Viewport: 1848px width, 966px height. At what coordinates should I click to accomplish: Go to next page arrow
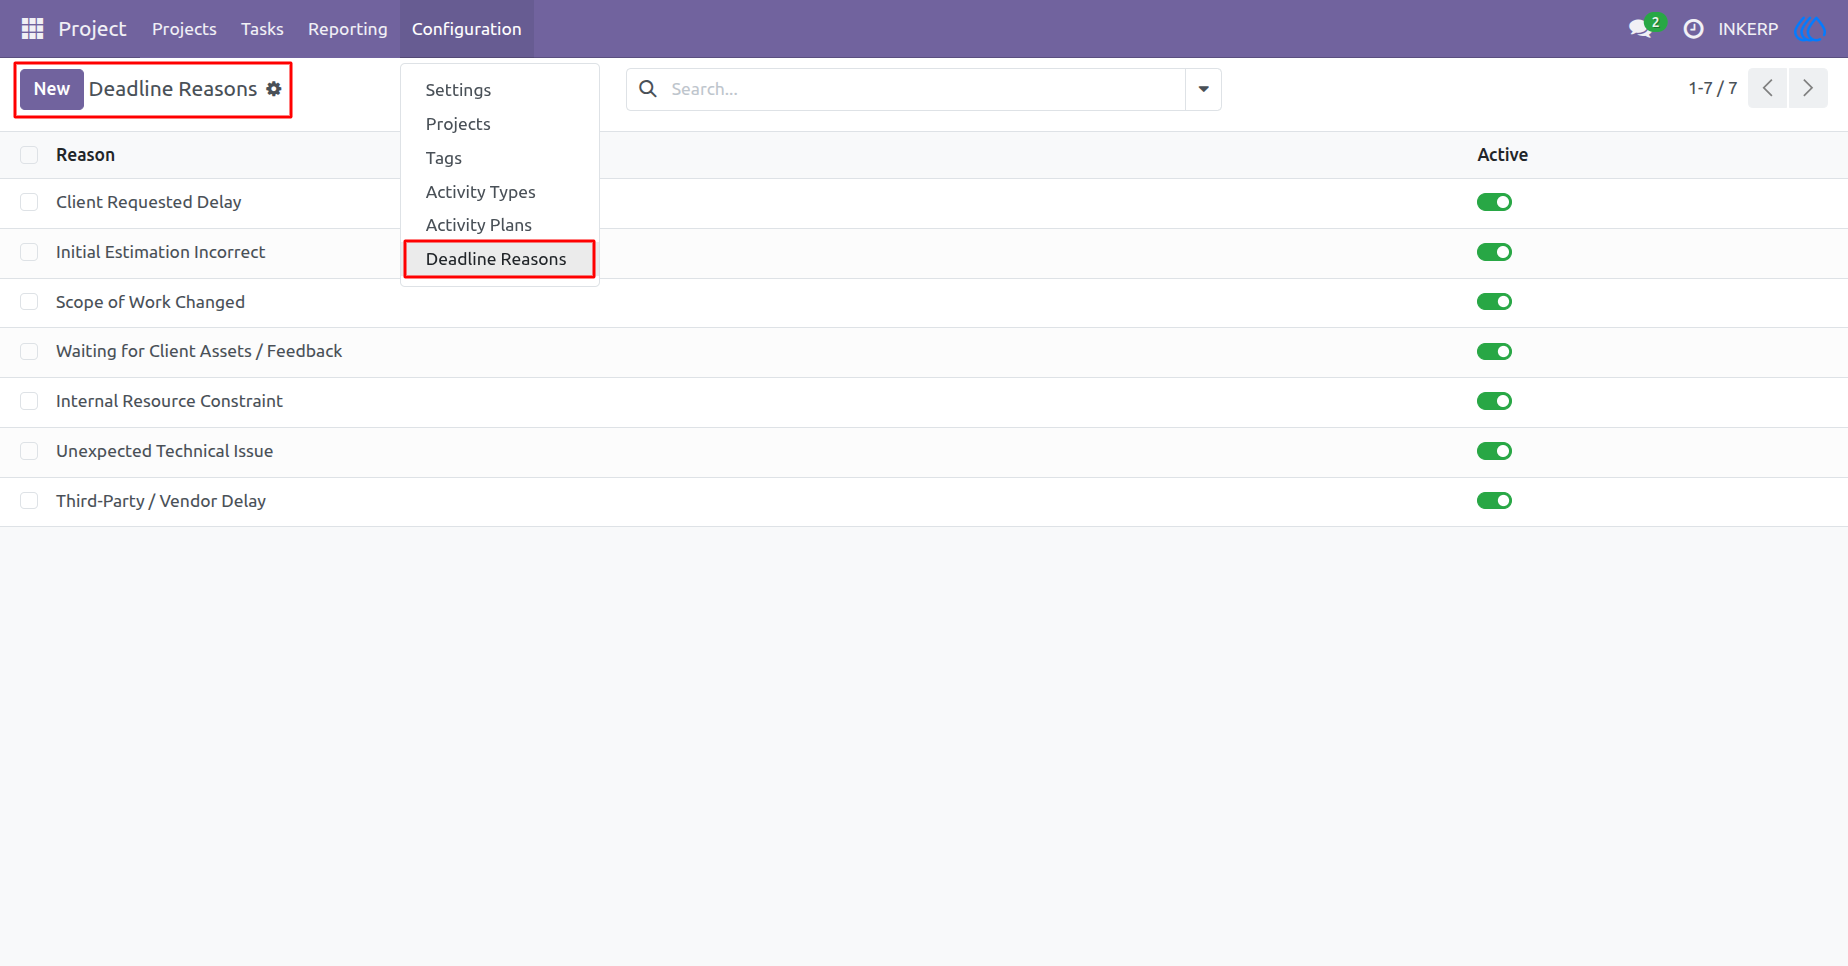[x=1808, y=88]
